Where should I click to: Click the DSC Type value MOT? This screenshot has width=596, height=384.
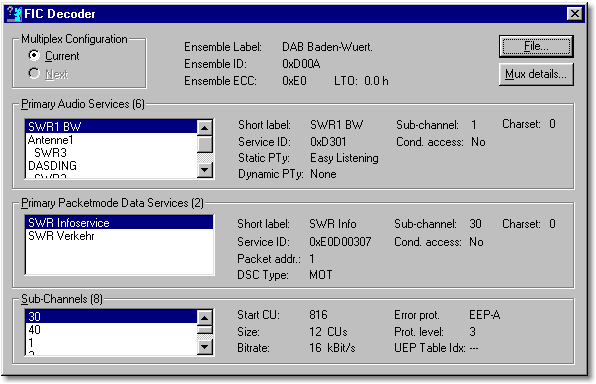[321, 275]
